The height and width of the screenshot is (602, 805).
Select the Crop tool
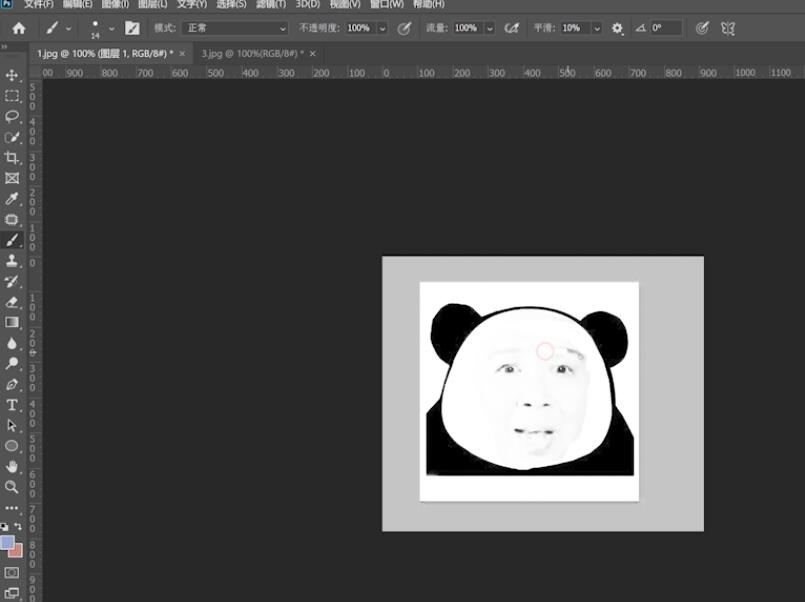coord(12,158)
